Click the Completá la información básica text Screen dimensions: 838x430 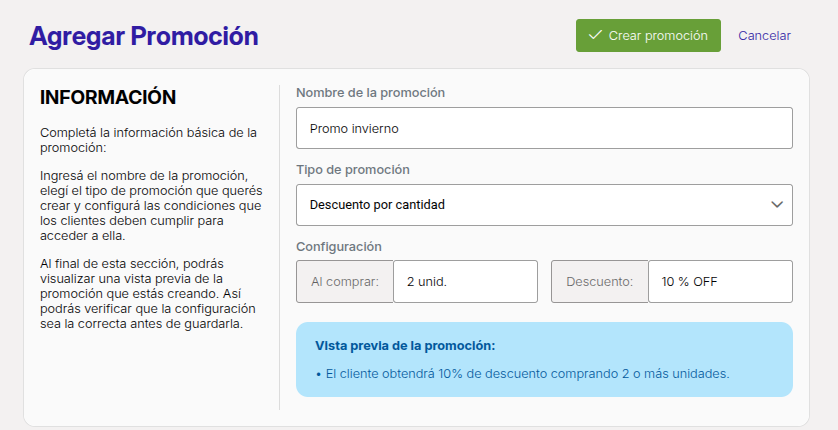[x=149, y=140]
